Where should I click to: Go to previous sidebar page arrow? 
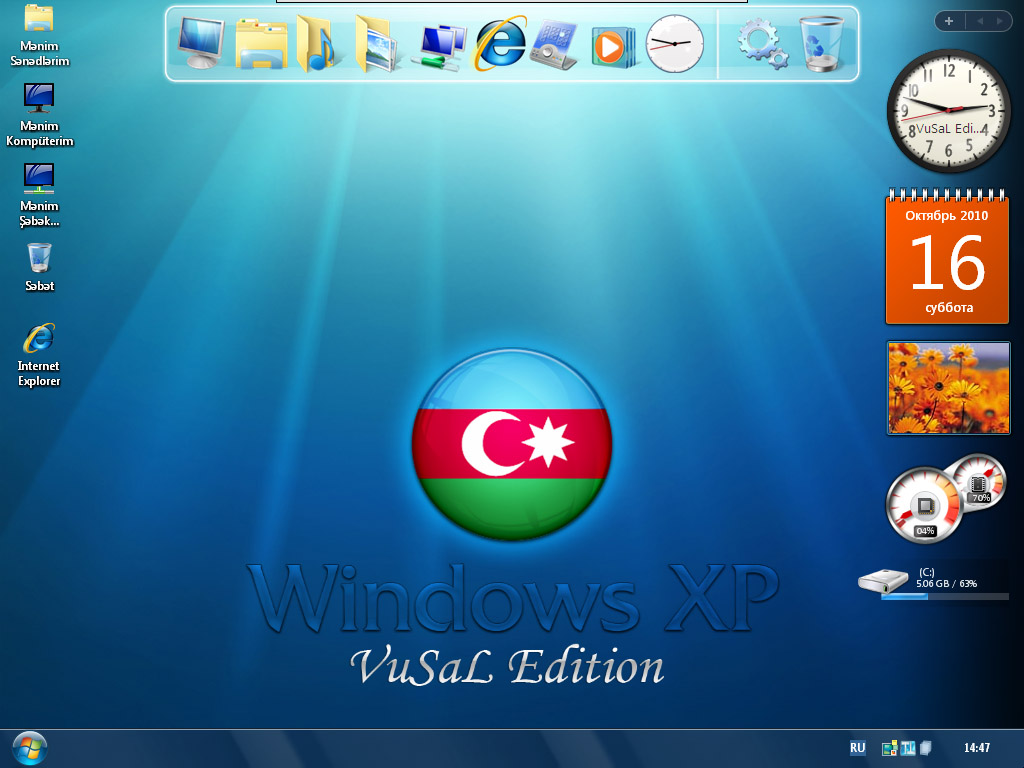(980, 21)
